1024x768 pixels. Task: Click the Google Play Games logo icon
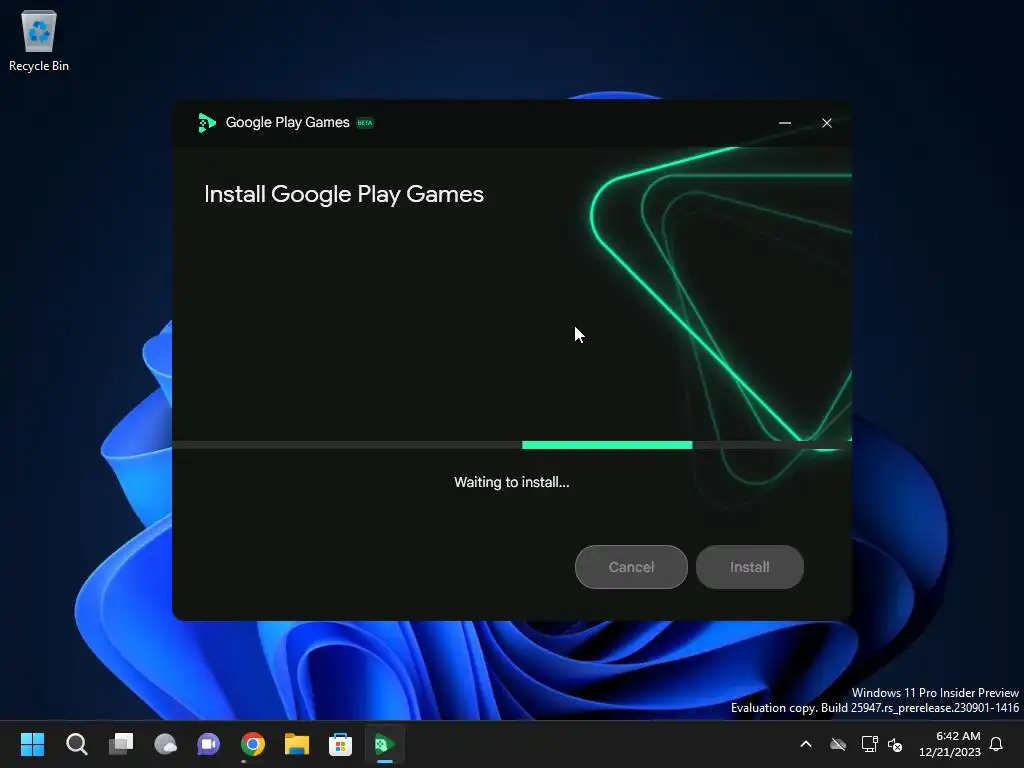[206, 123]
